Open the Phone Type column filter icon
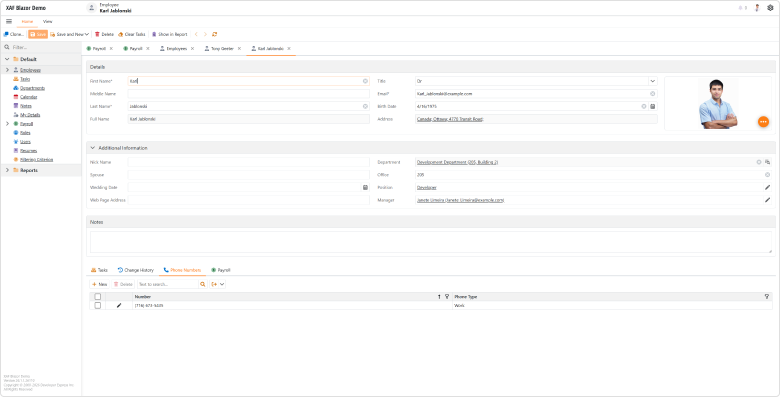The width and height of the screenshot is (780, 397). pos(767,297)
